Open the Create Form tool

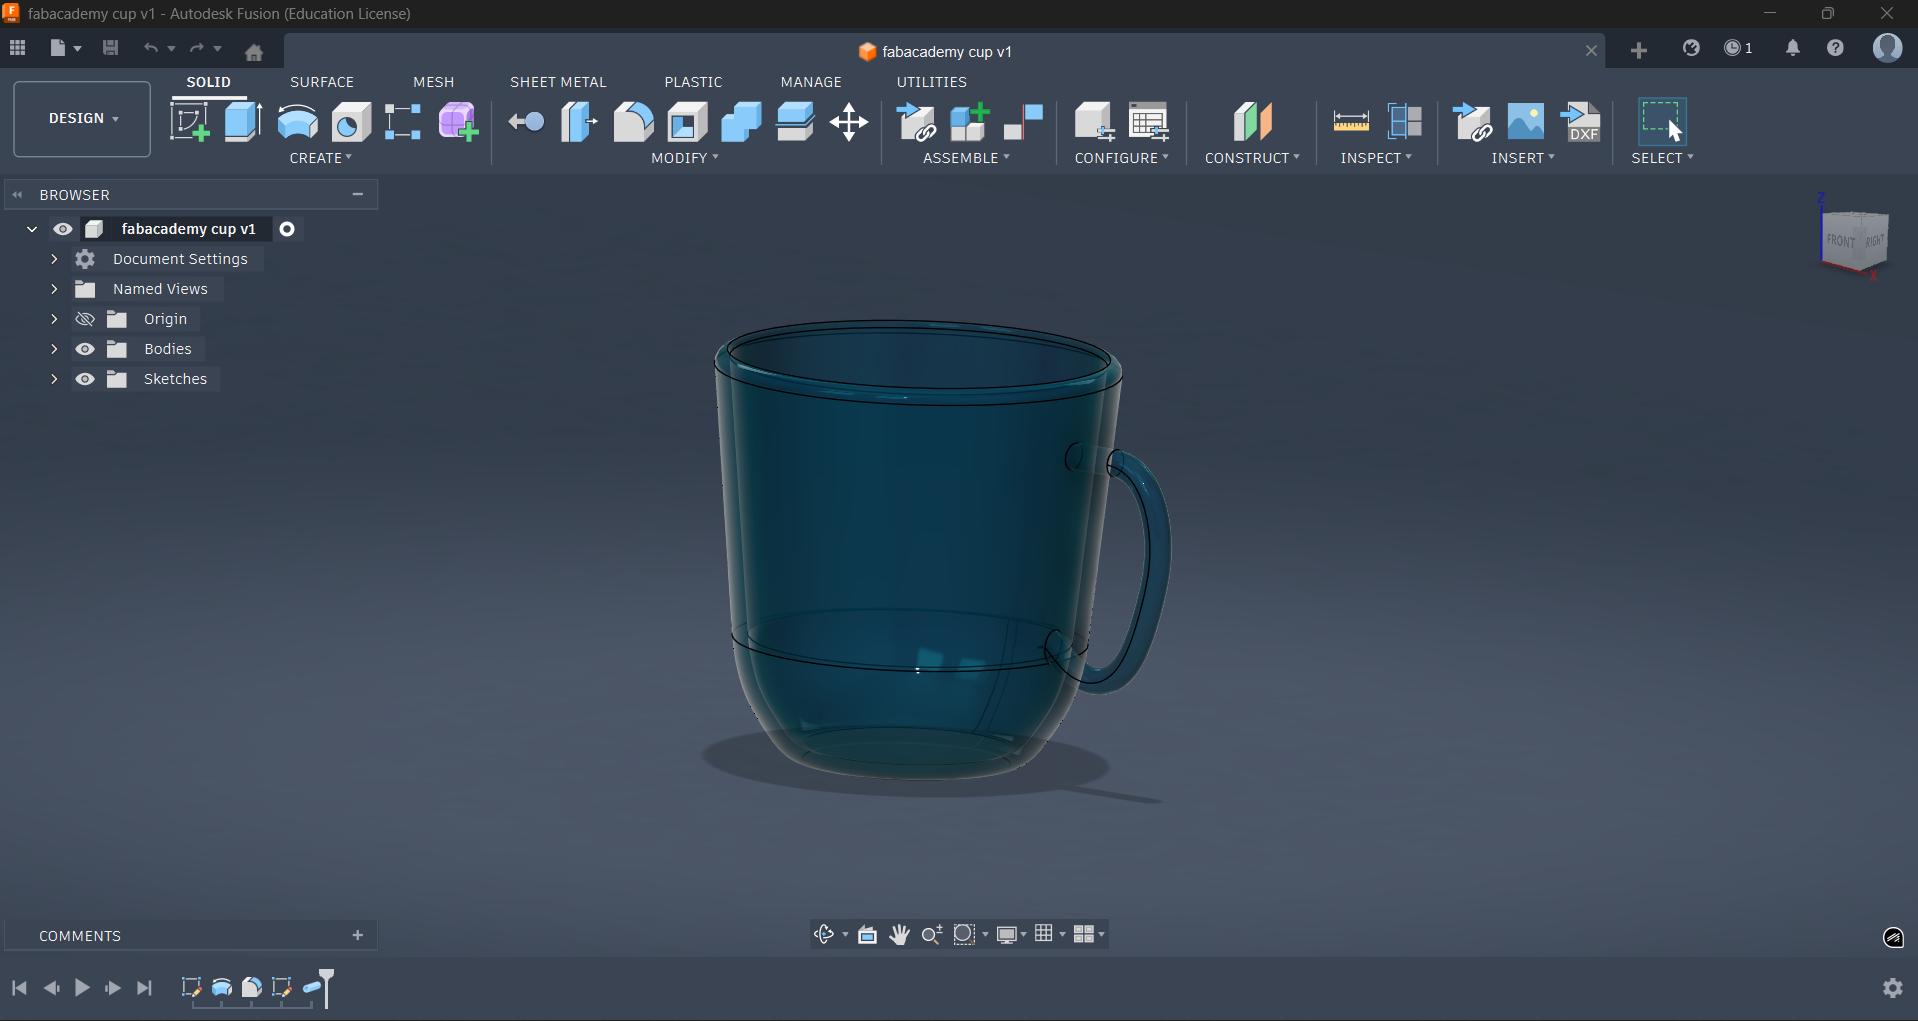point(458,121)
